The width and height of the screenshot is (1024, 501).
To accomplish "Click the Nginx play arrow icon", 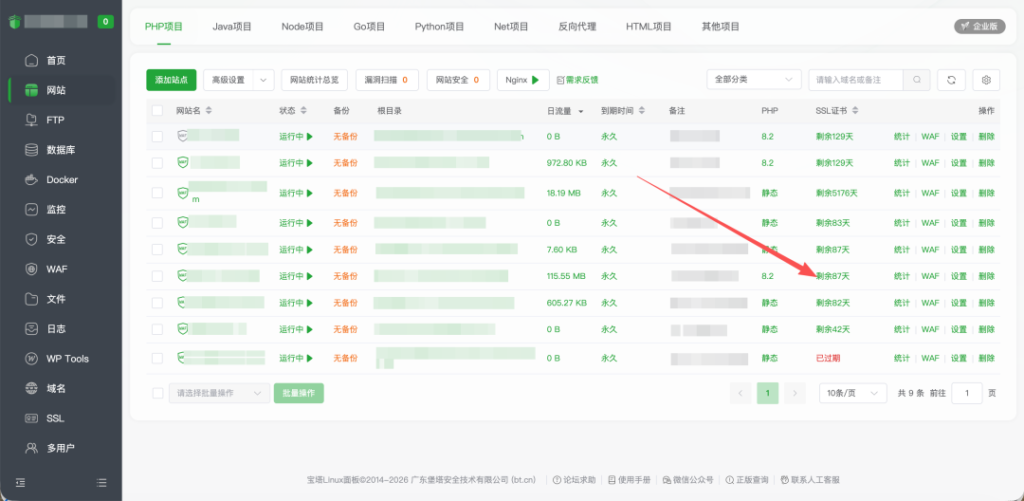I will (x=536, y=80).
